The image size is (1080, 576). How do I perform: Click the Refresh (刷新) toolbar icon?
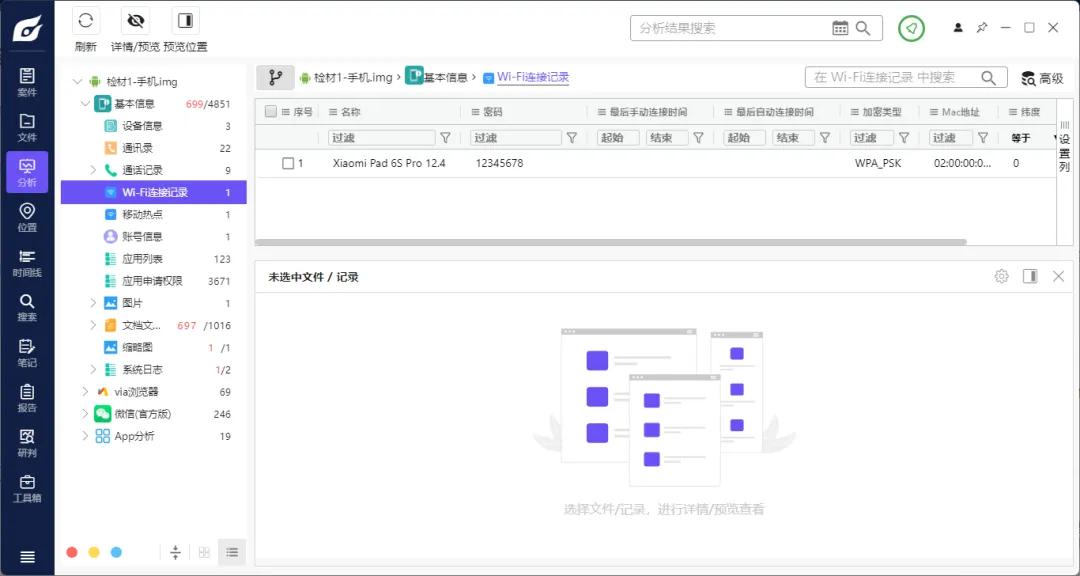coord(86,21)
